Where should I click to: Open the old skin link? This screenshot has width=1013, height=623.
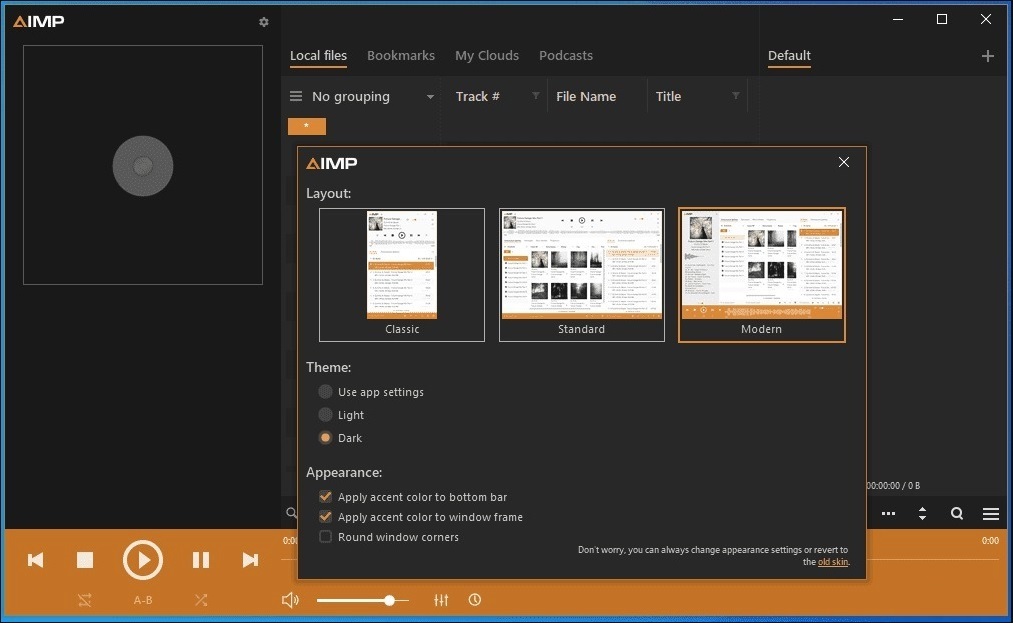click(x=833, y=562)
